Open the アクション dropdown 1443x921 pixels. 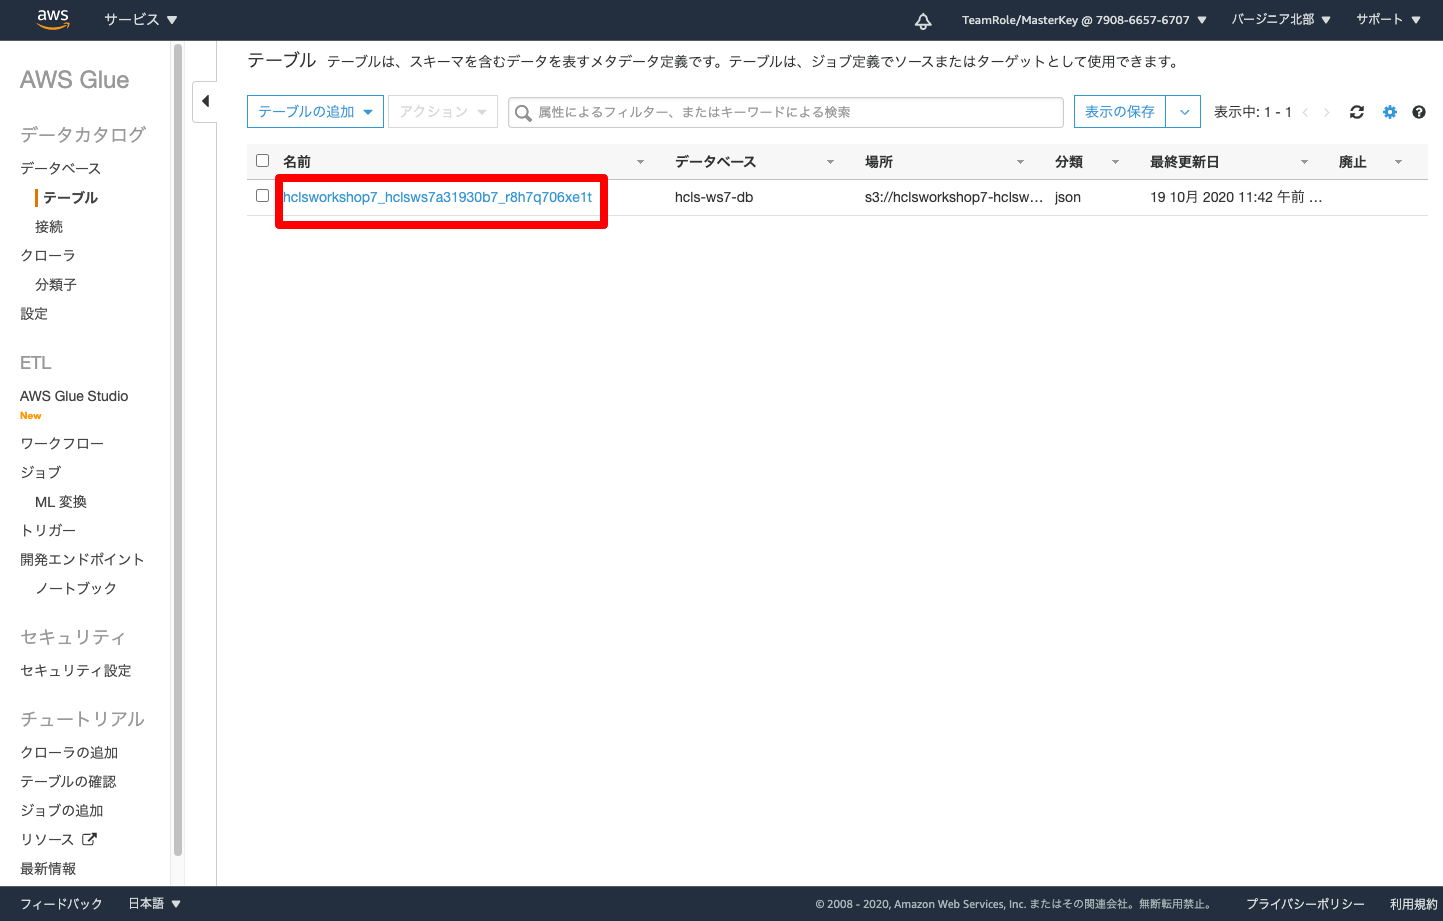click(443, 112)
